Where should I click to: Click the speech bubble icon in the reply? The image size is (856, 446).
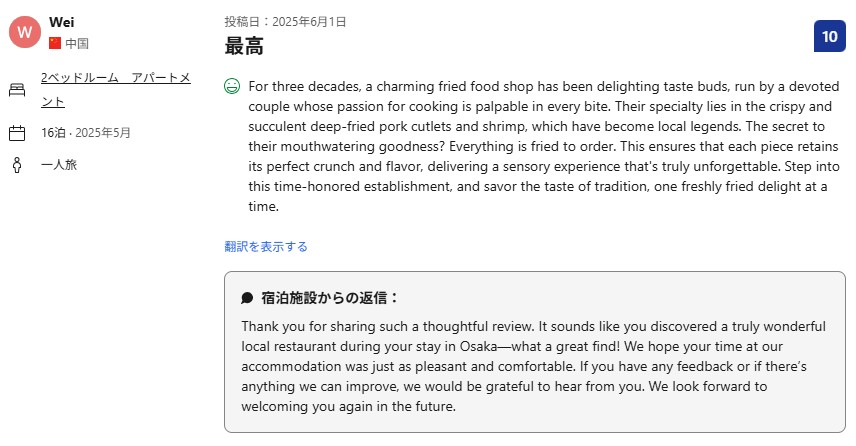[x=247, y=298]
